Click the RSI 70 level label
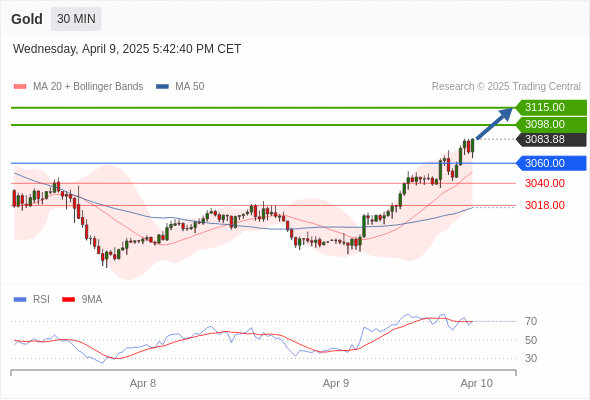Viewport: 590px width, 400px height. pos(531,321)
